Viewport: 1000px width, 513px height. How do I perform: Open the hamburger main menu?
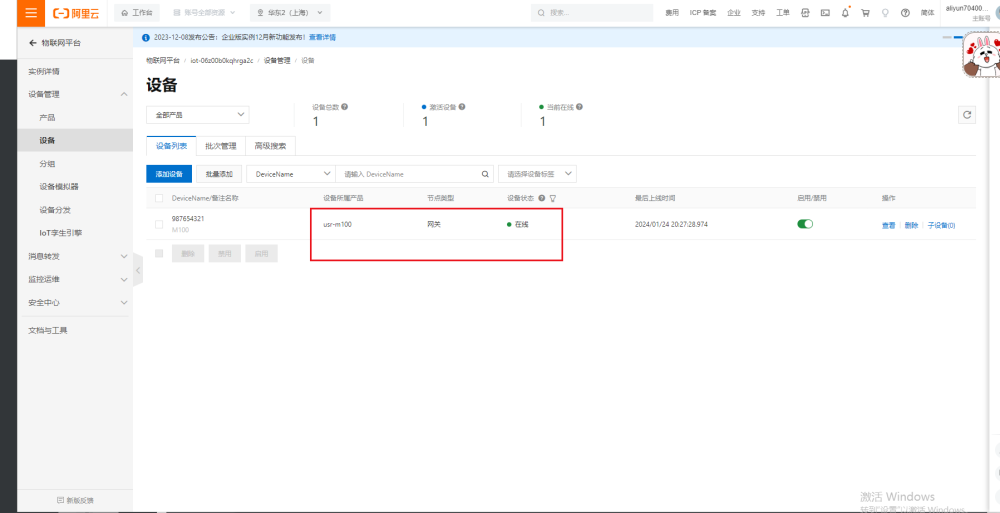pyautogui.click(x=30, y=13)
